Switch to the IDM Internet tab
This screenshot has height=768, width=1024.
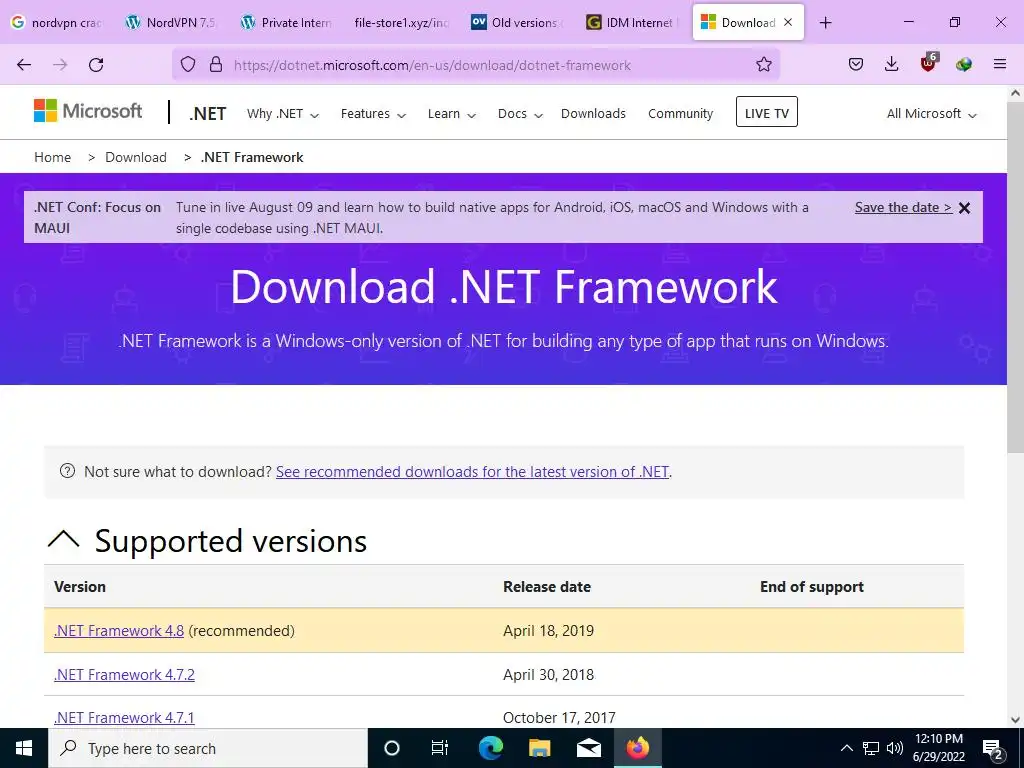coord(632,23)
